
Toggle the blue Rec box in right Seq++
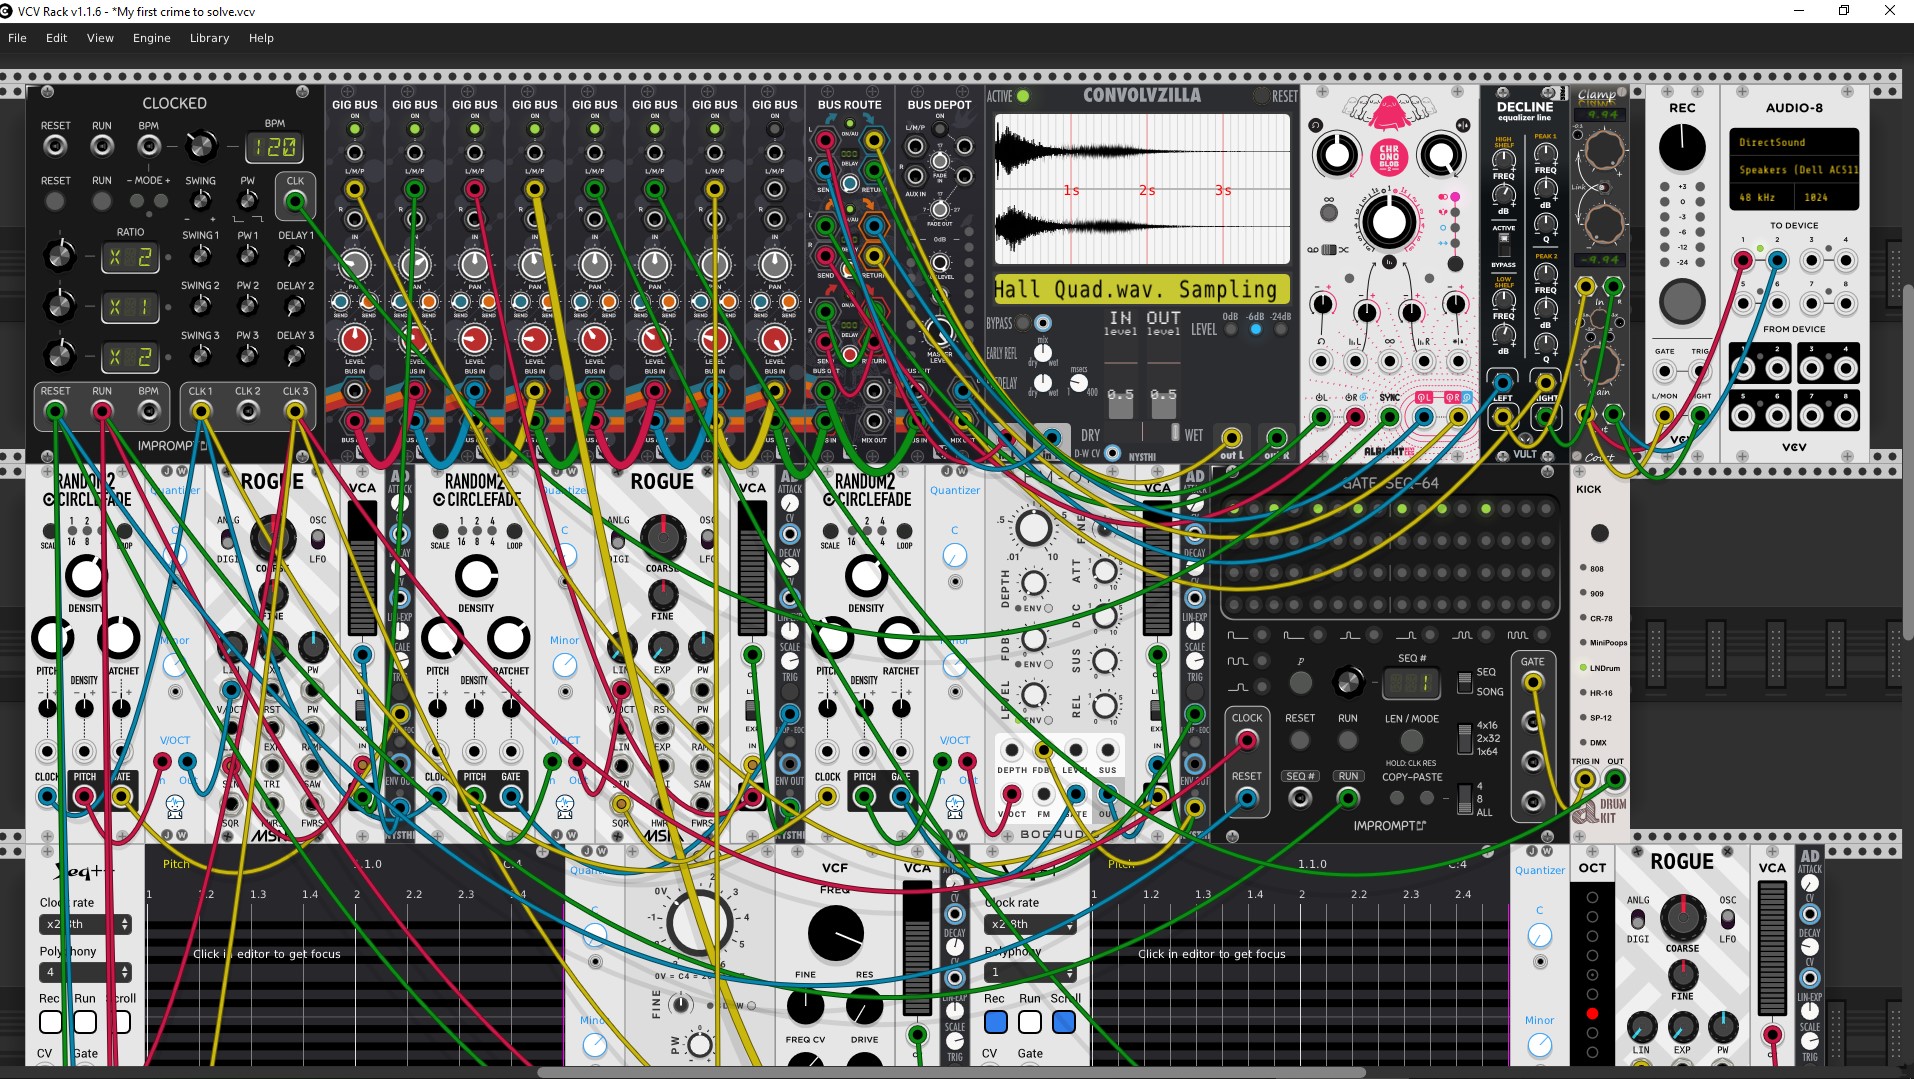click(x=995, y=1022)
